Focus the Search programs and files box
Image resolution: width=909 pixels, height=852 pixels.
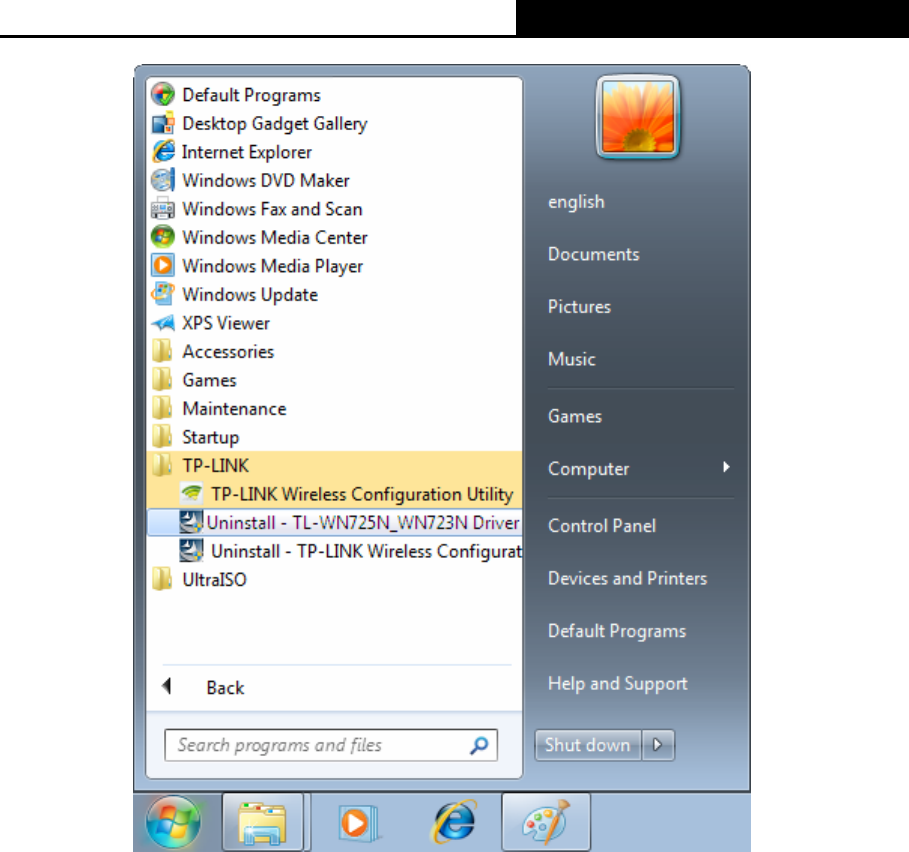(x=331, y=745)
